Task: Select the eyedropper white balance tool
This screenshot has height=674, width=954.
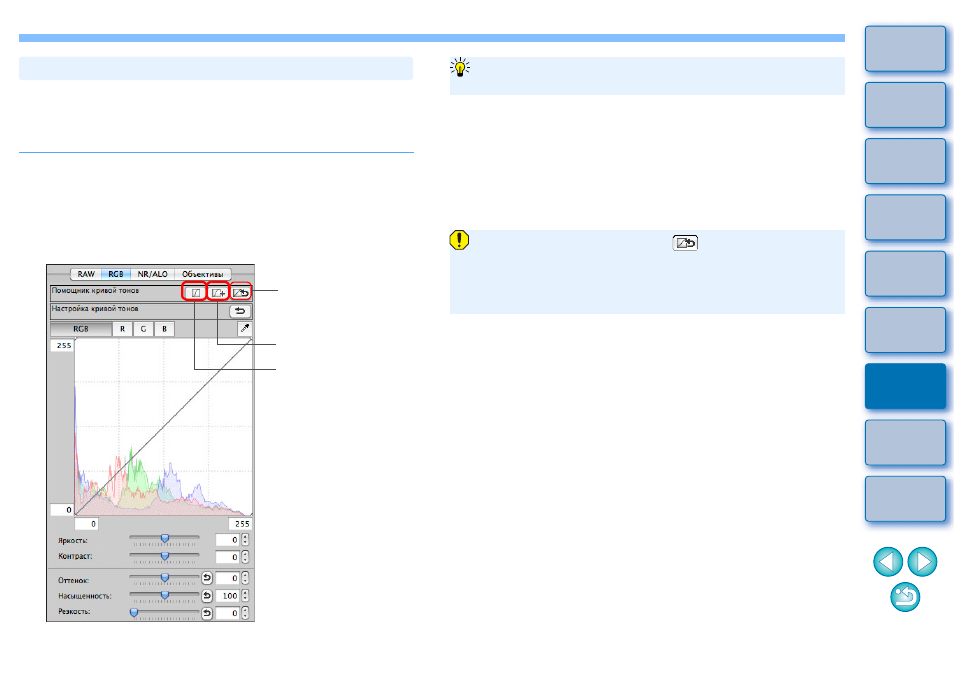Action: (x=245, y=328)
